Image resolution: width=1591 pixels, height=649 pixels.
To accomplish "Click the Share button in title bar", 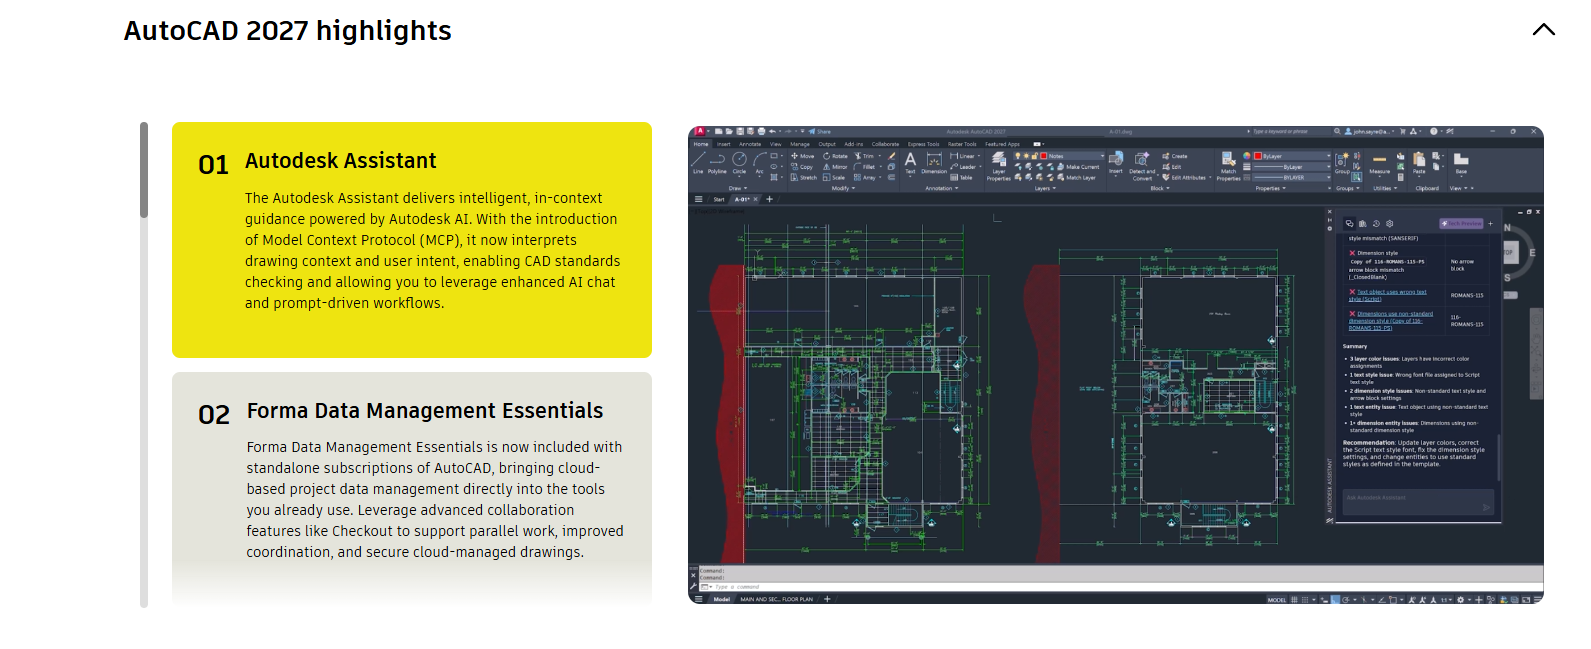I will click(821, 131).
